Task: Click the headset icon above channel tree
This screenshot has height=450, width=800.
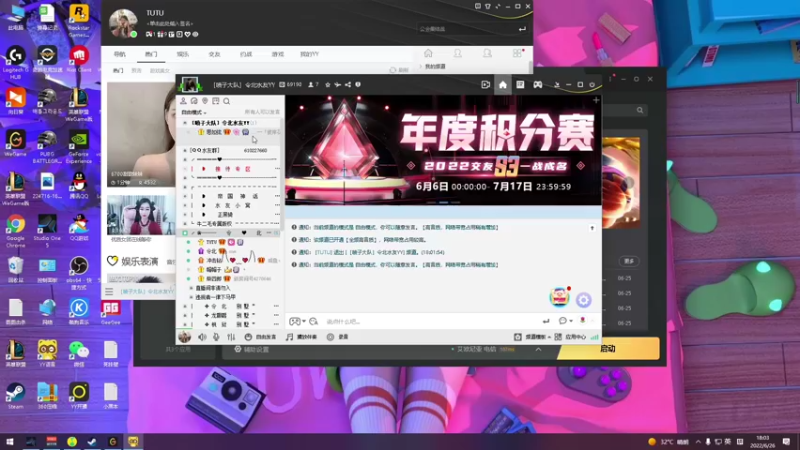Action: click(194, 101)
